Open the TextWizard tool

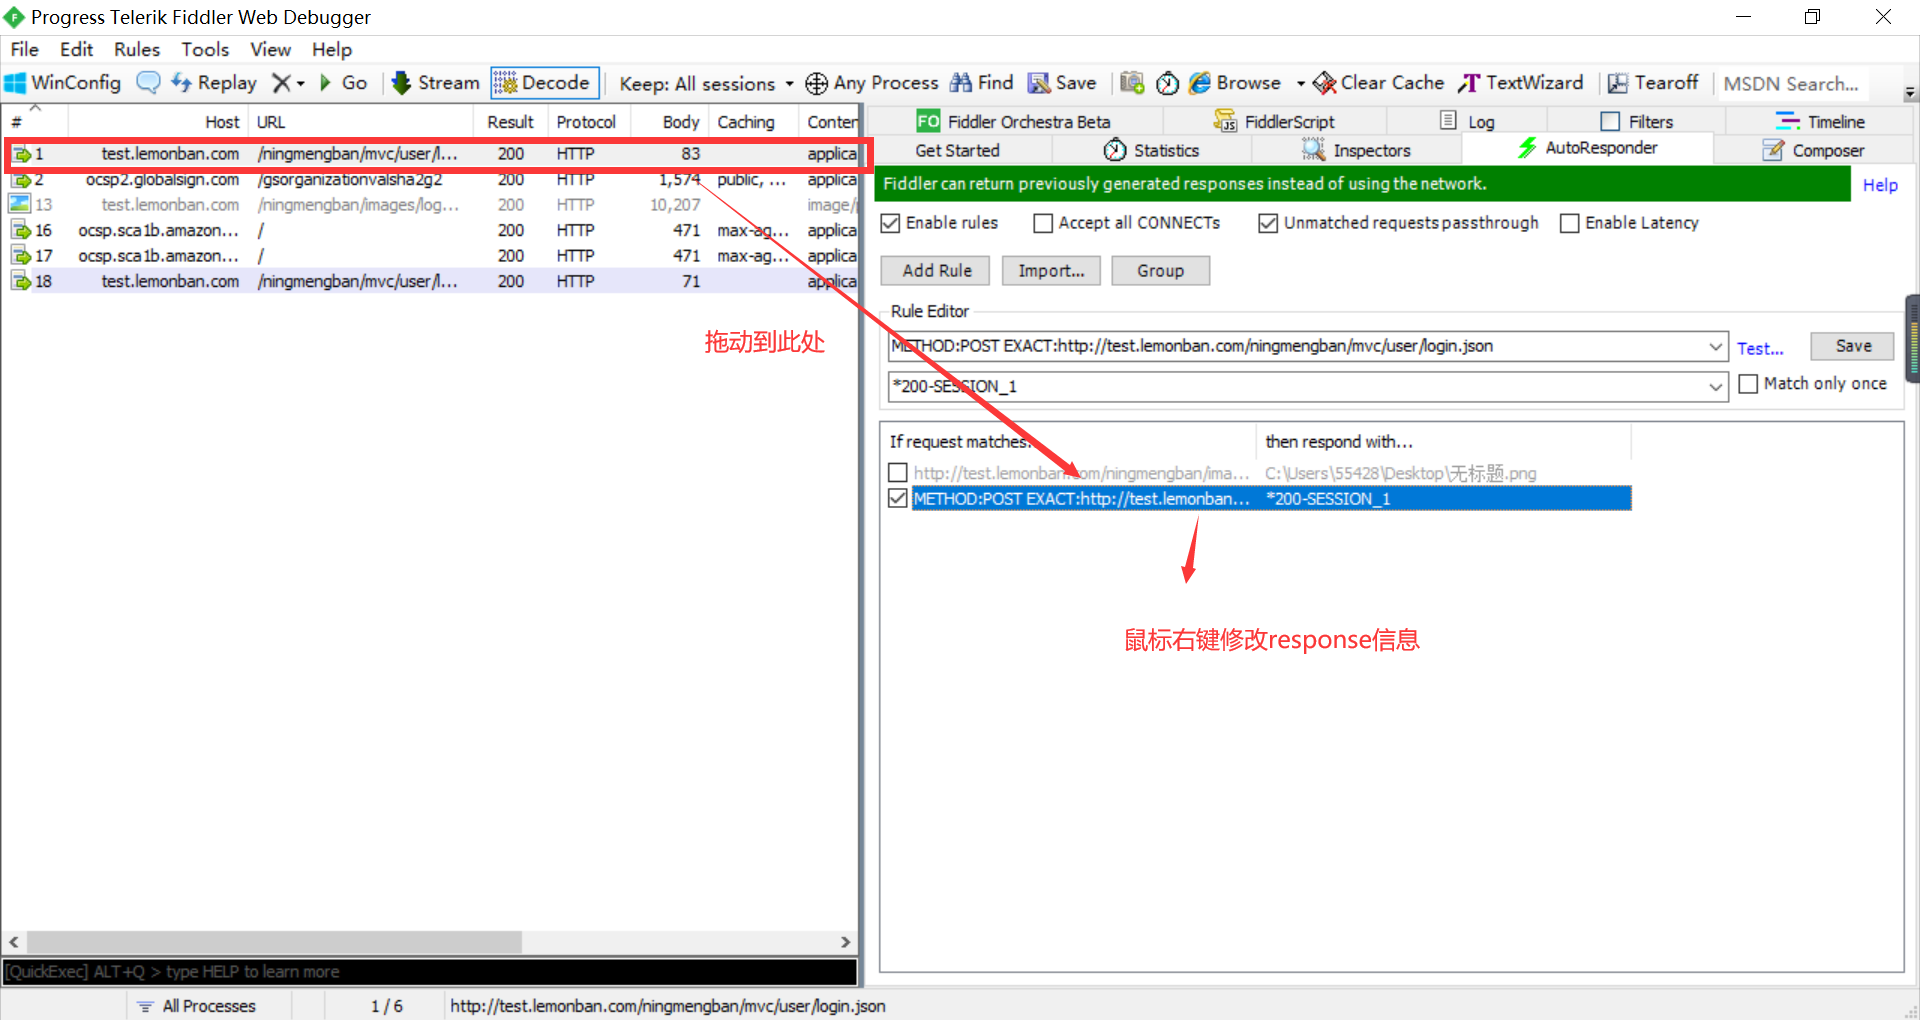[1520, 83]
